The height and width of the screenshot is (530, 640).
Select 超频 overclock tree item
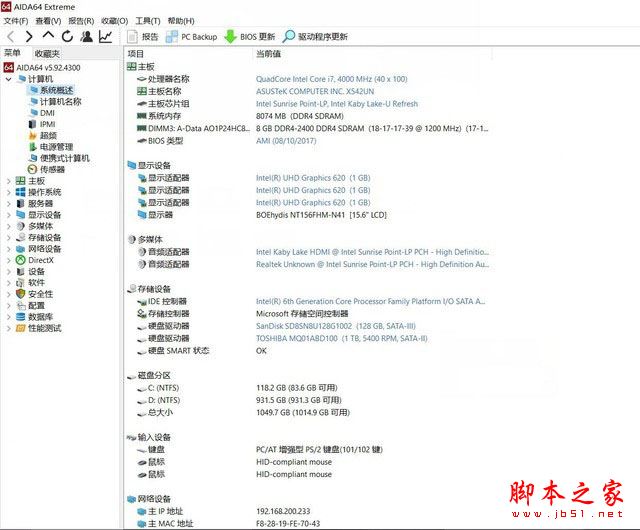(43, 136)
